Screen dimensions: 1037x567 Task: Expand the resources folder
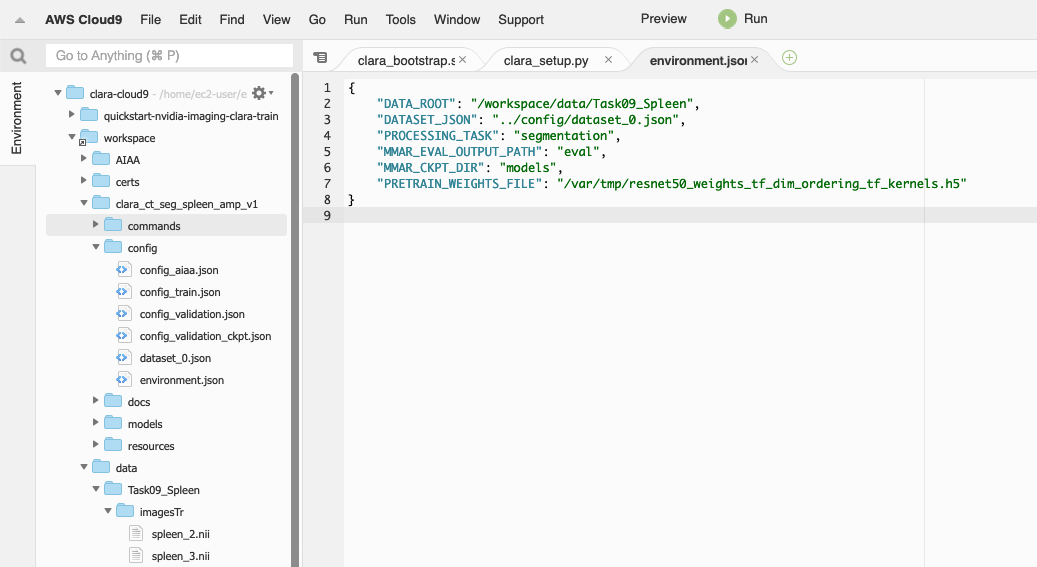[x=95, y=445]
